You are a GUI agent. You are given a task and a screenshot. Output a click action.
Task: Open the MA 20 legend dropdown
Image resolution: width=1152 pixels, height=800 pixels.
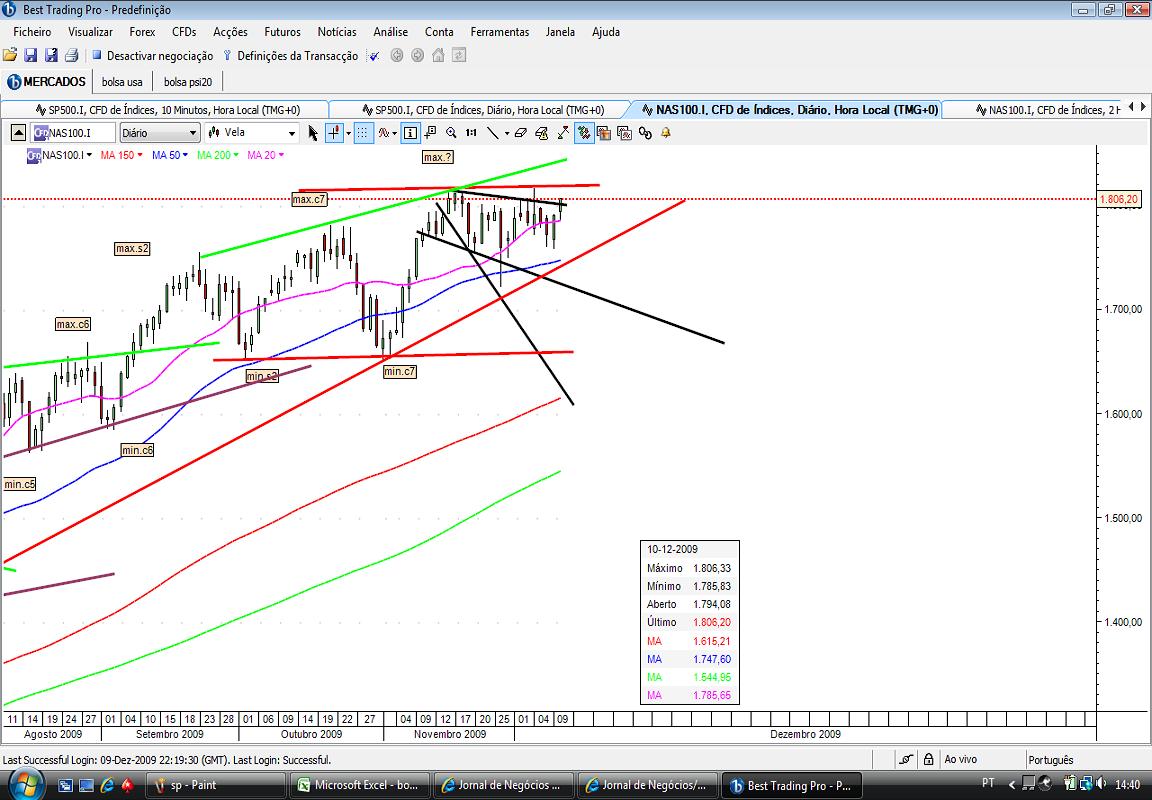click(281, 155)
